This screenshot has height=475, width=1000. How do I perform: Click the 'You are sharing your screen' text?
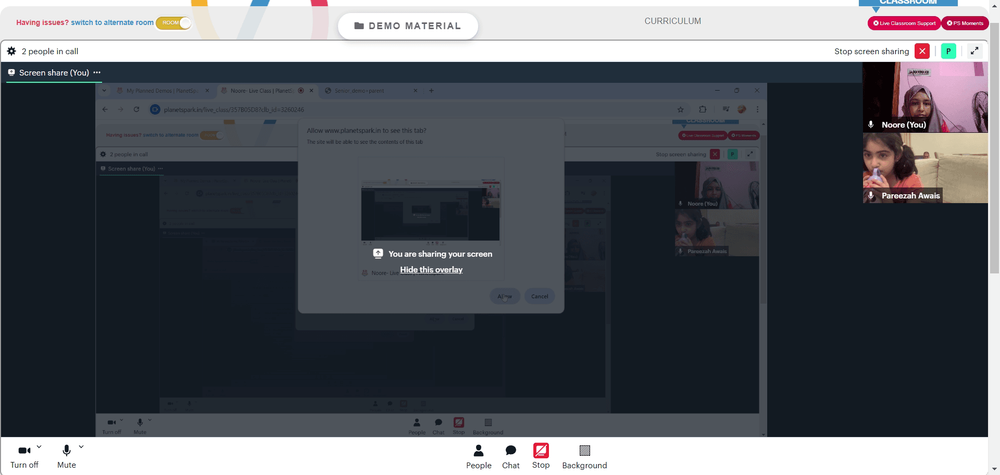coord(440,254)
